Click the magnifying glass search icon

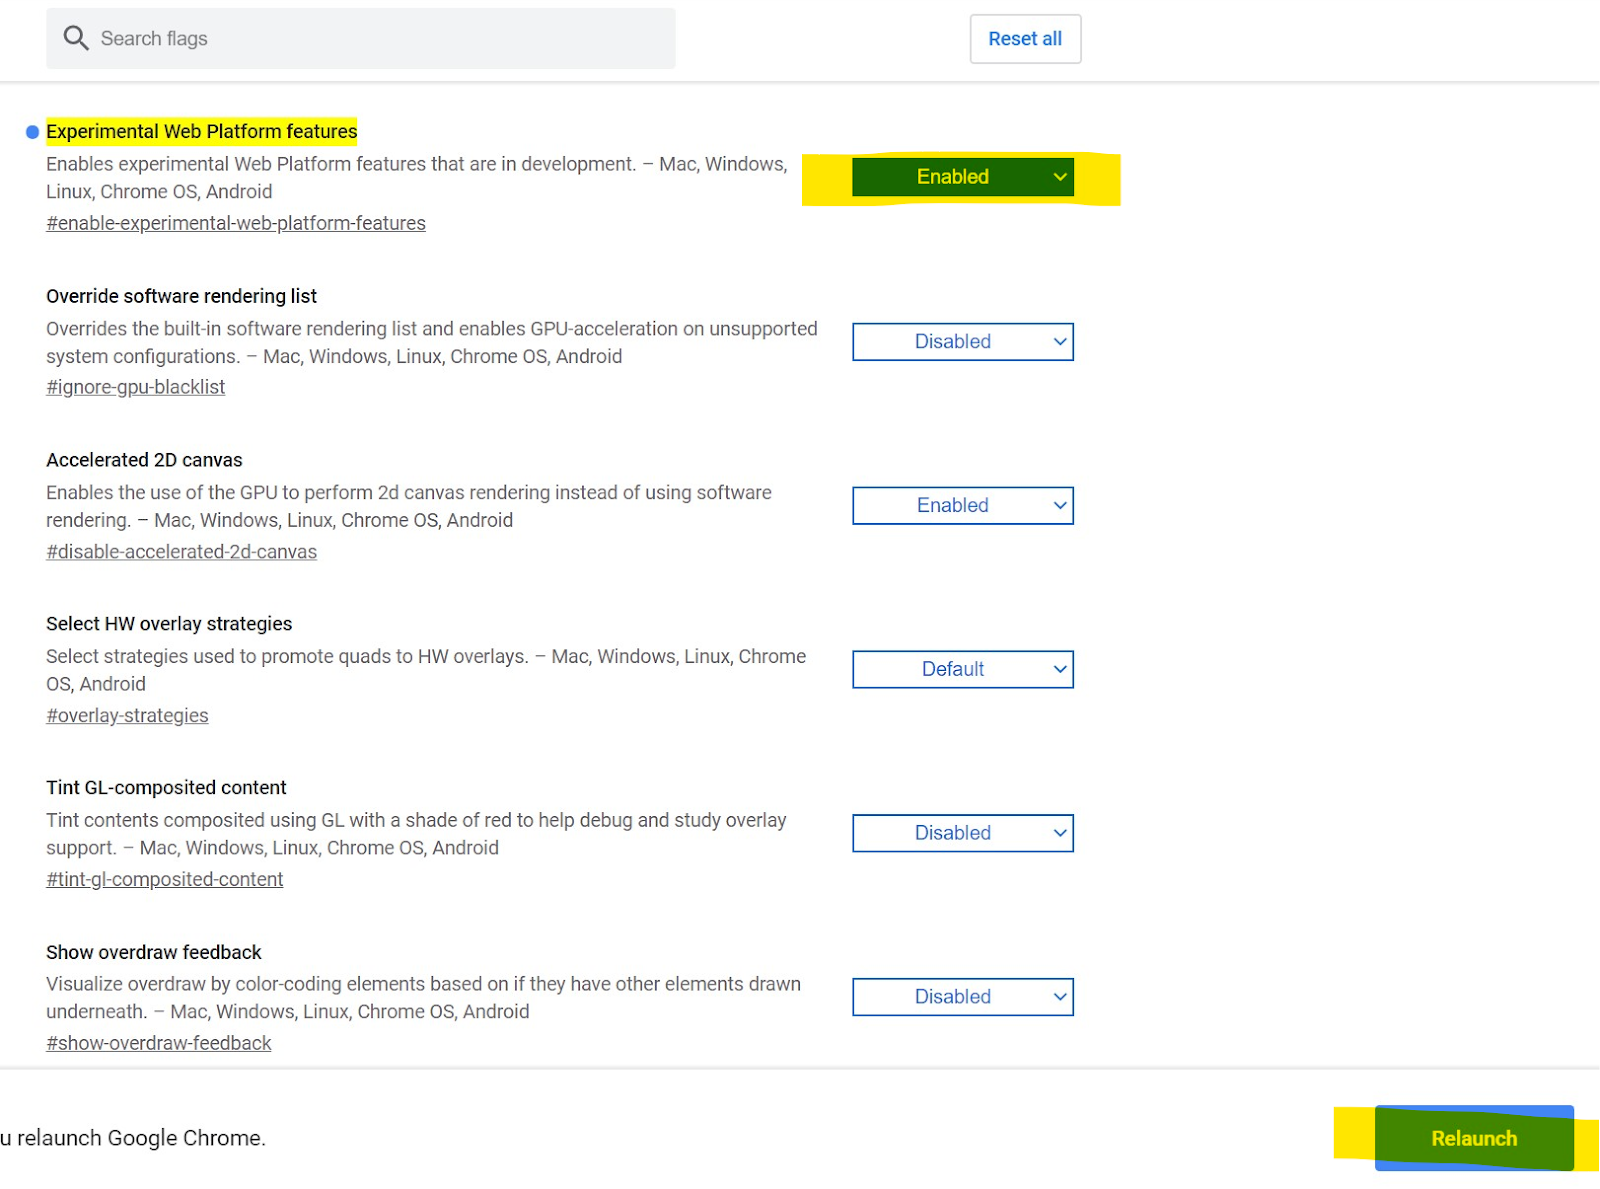76,38
